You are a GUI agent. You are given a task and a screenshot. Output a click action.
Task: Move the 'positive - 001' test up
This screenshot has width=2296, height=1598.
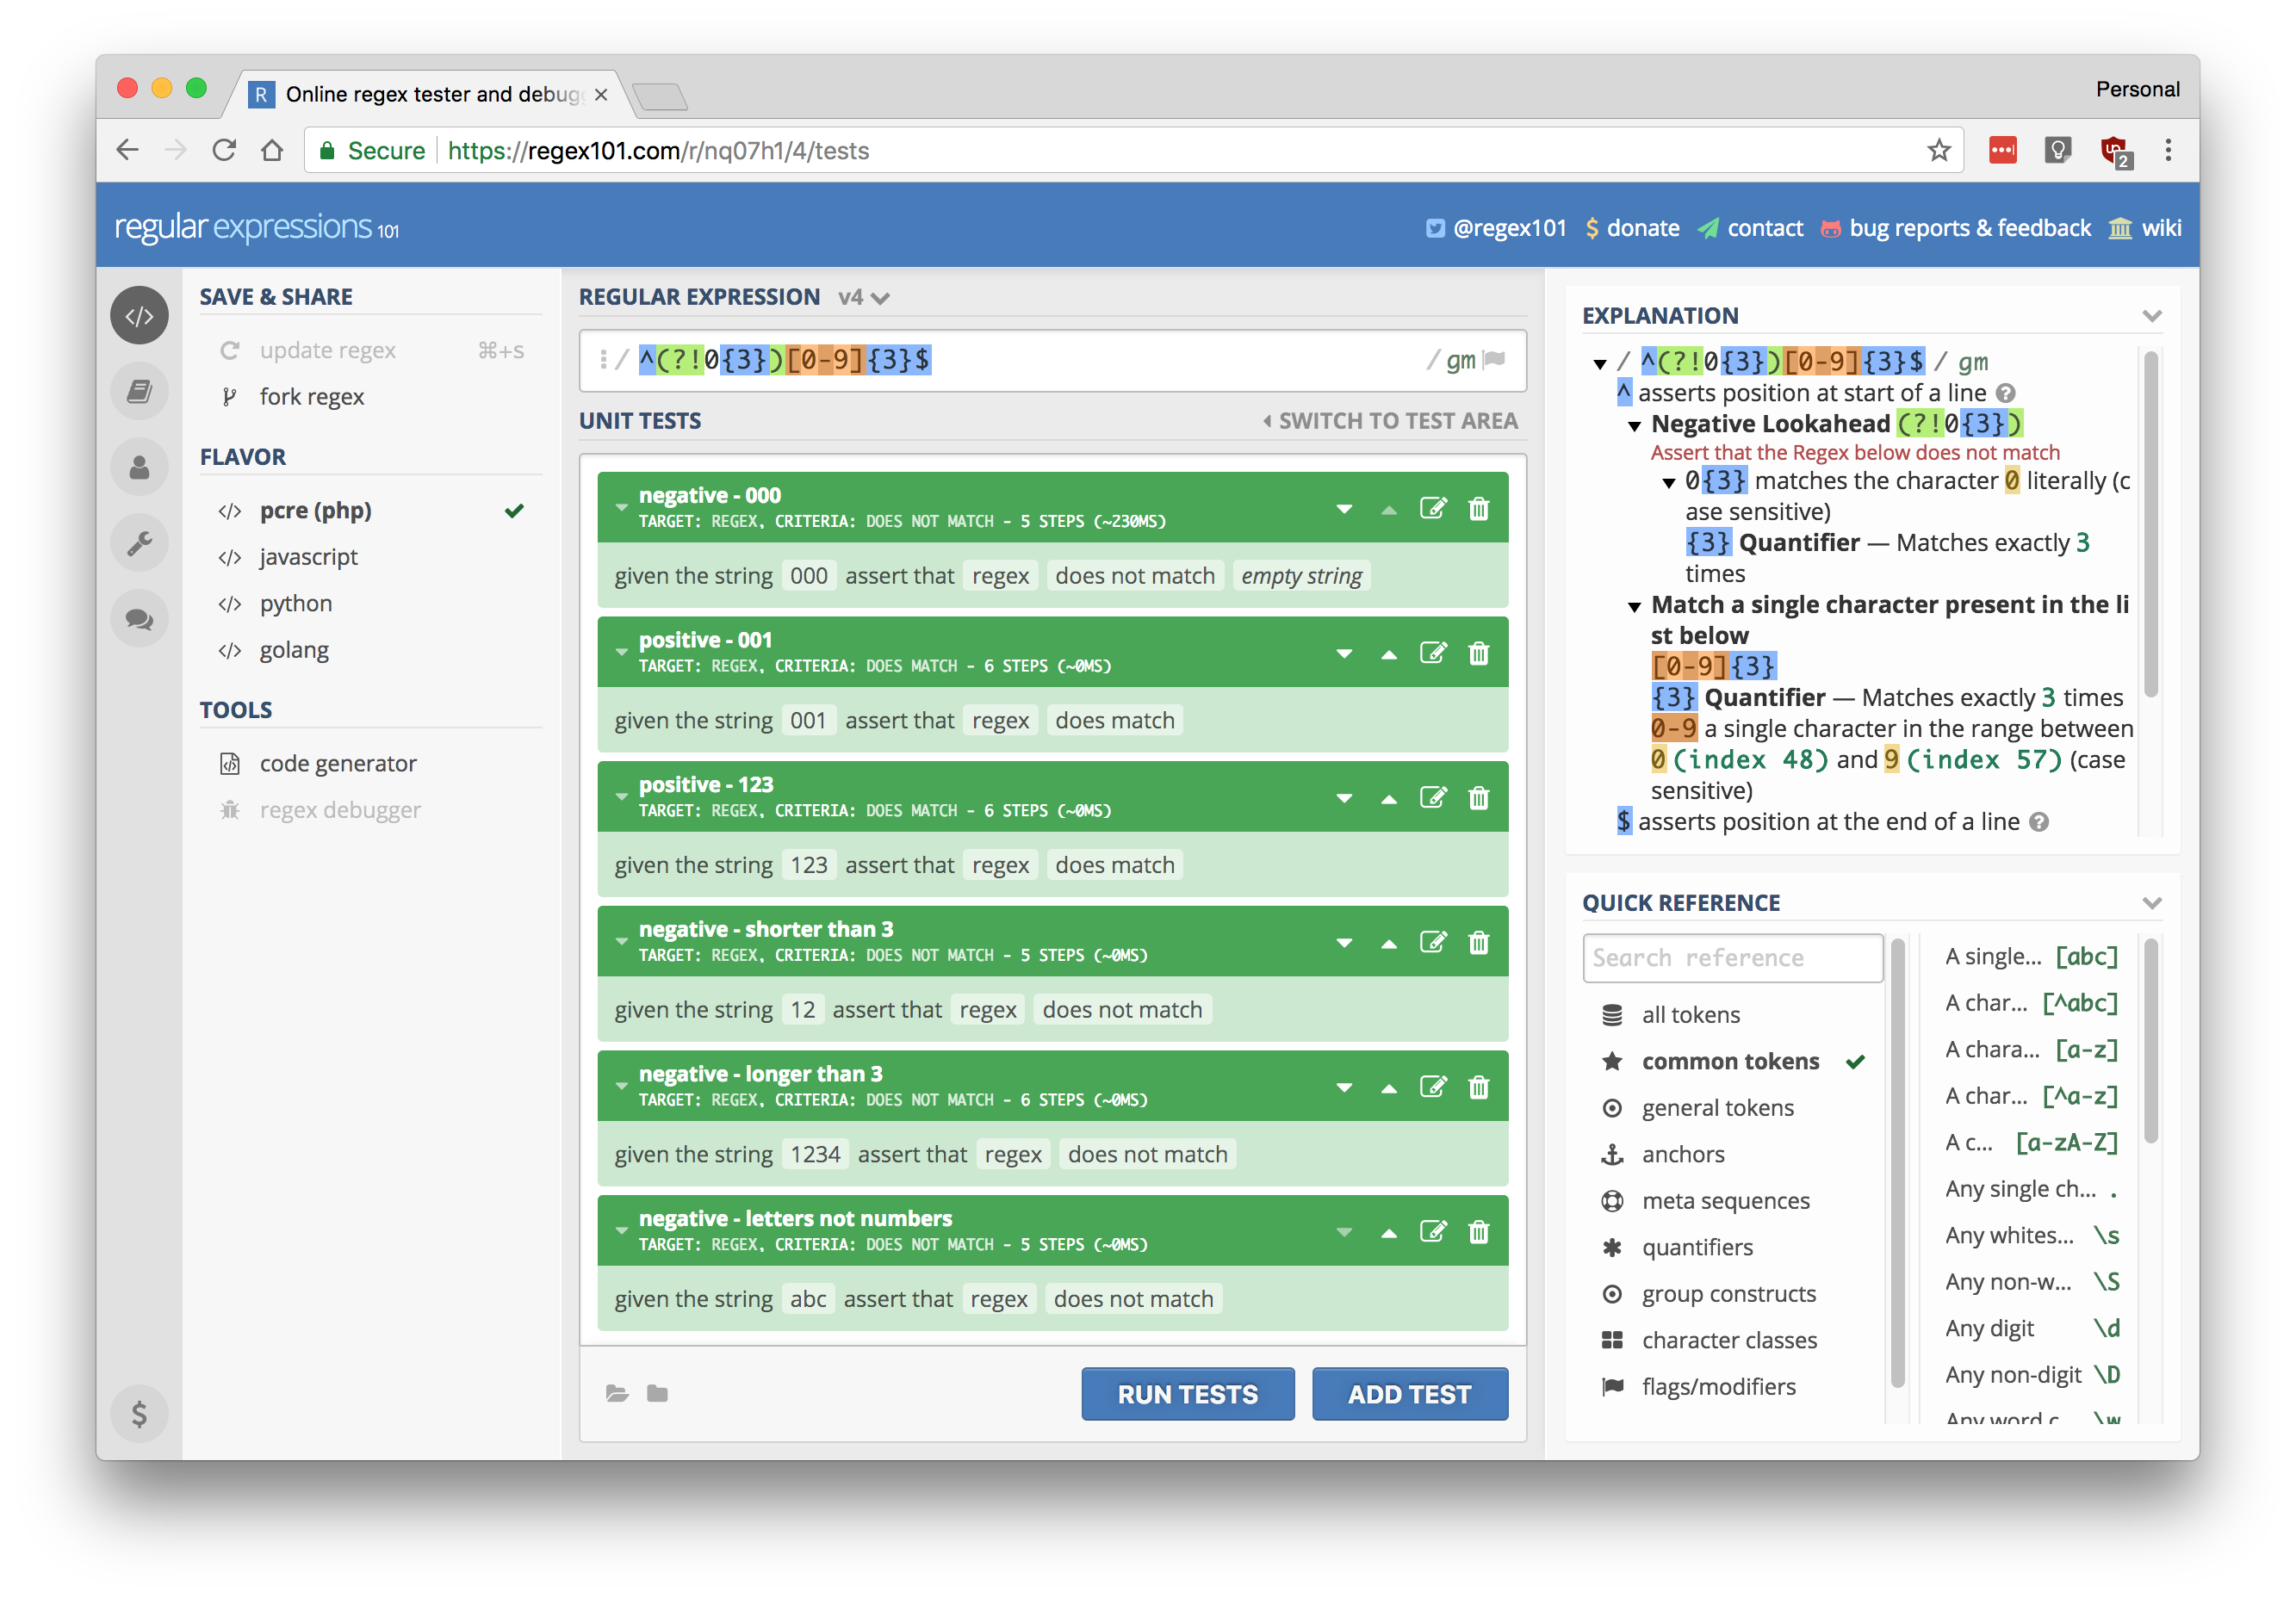click(x=1389, y=655)
